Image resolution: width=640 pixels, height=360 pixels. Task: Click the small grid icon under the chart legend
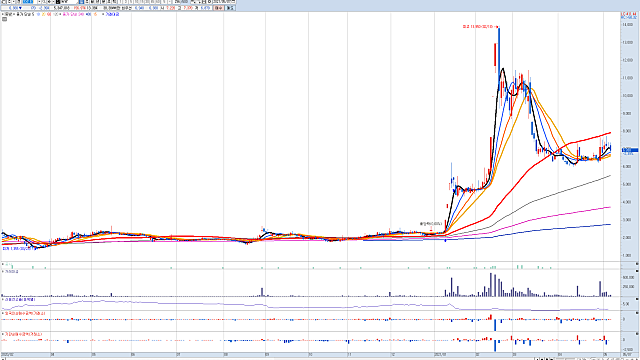pyautogui.click(x=4, y=19)
